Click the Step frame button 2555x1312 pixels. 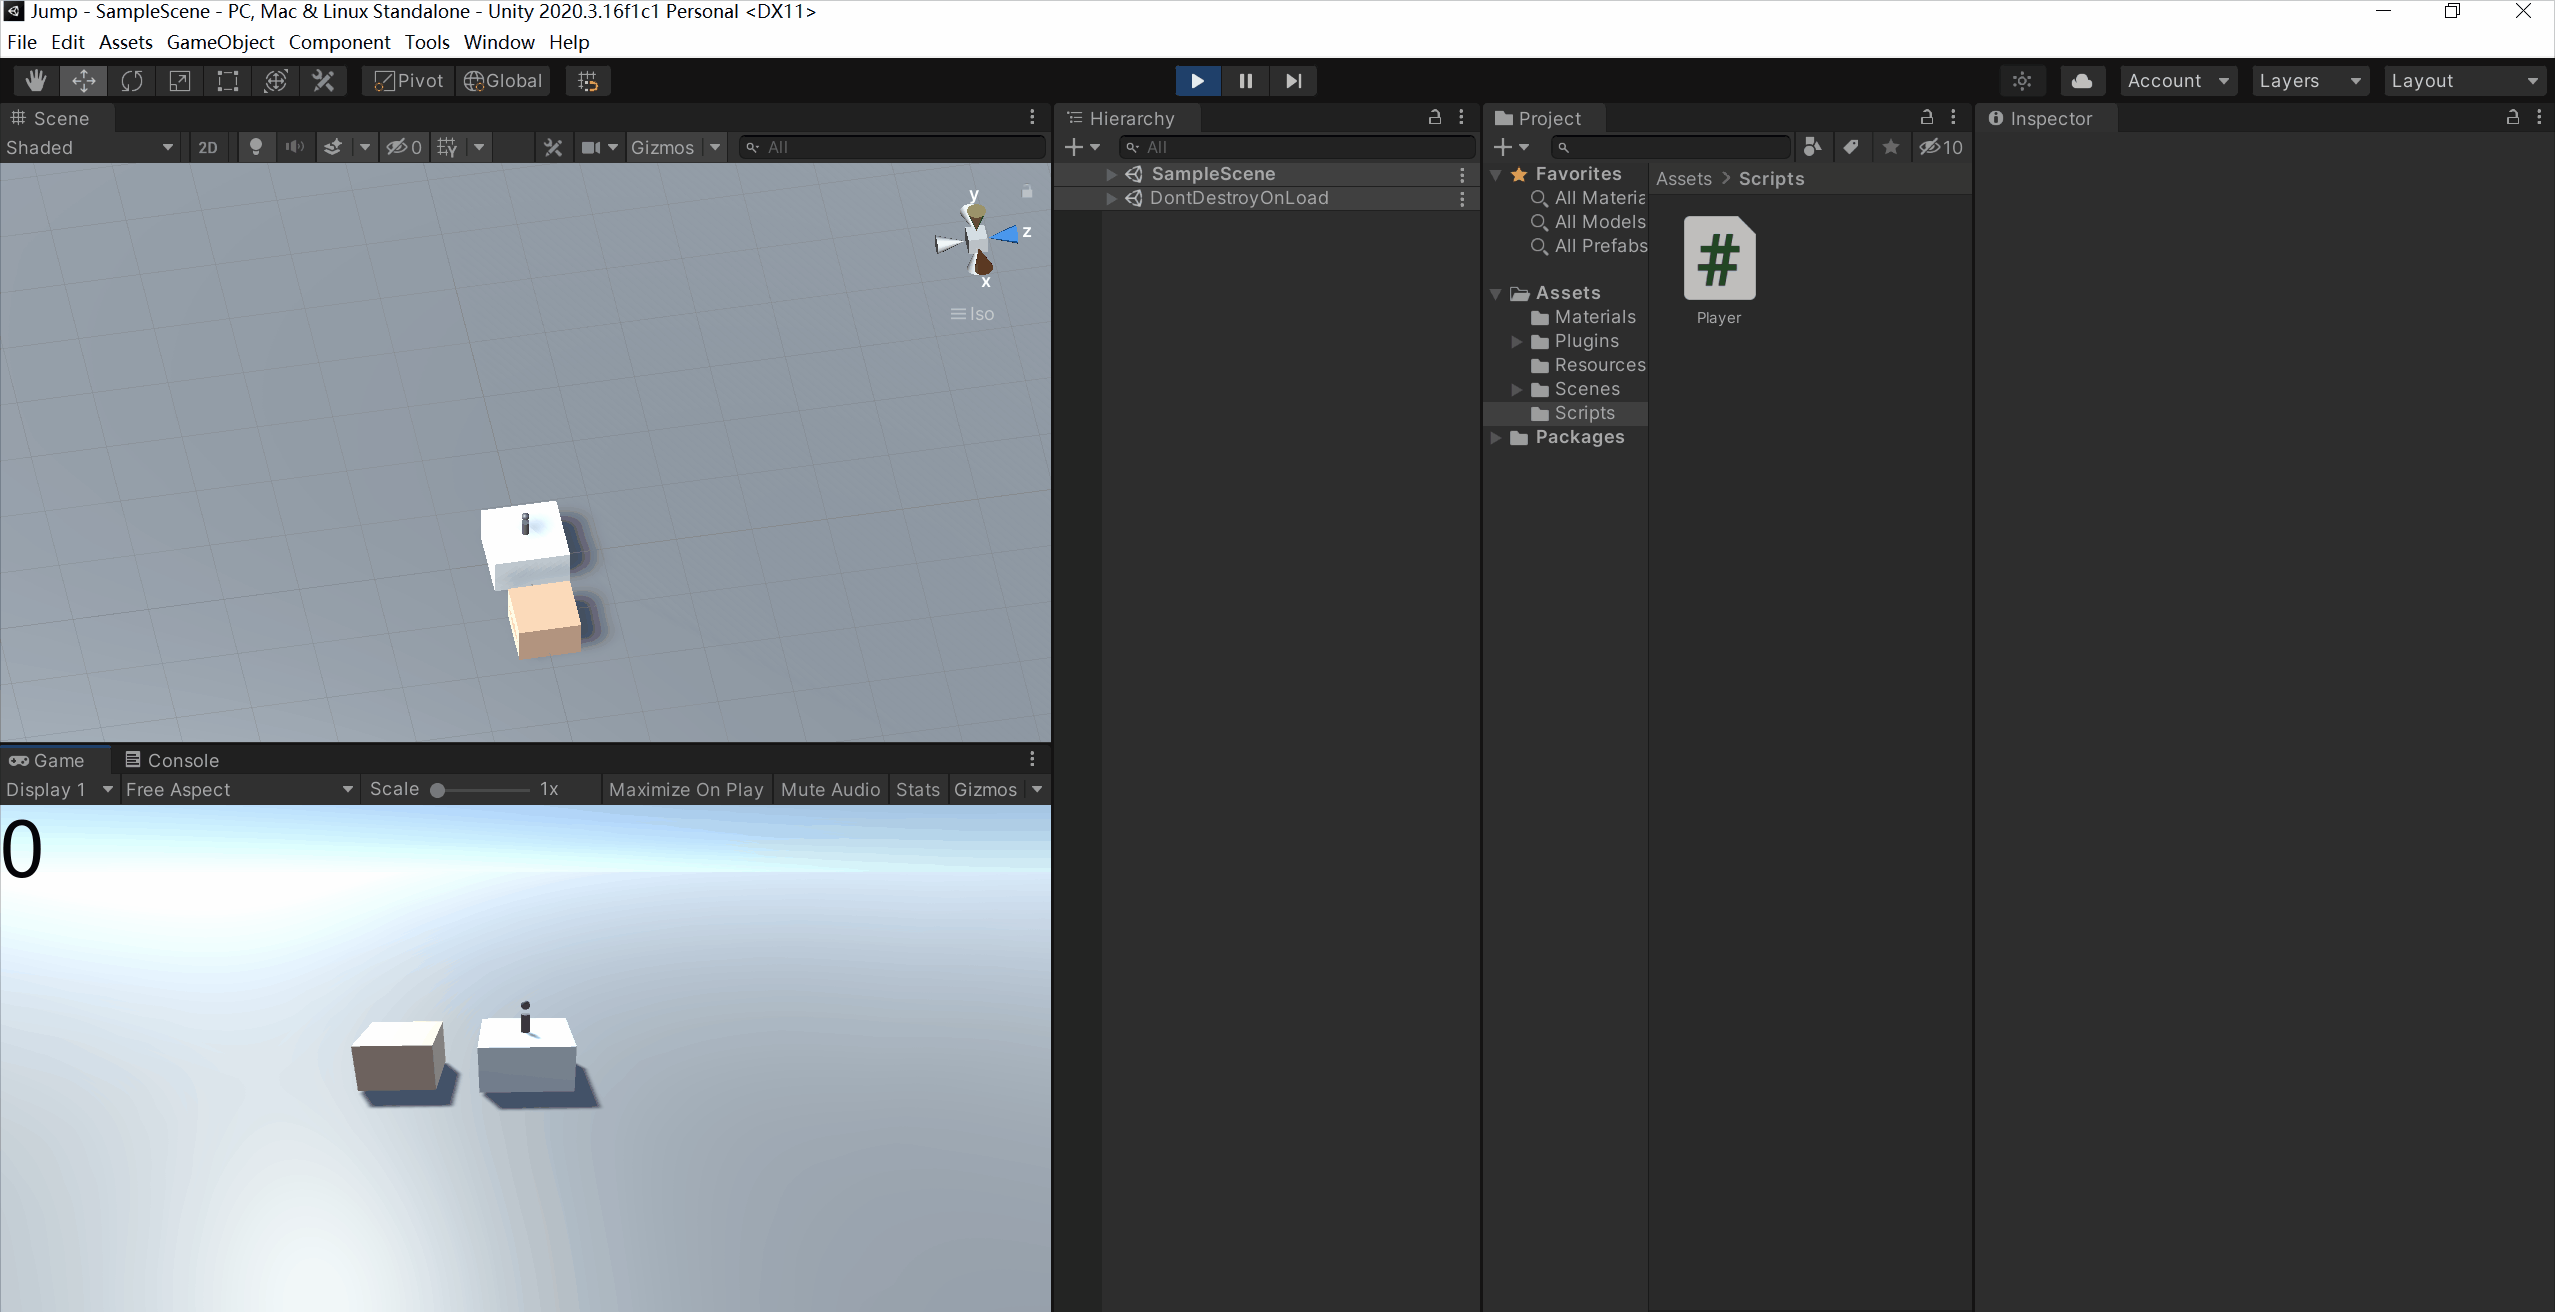click(1293, 81)
